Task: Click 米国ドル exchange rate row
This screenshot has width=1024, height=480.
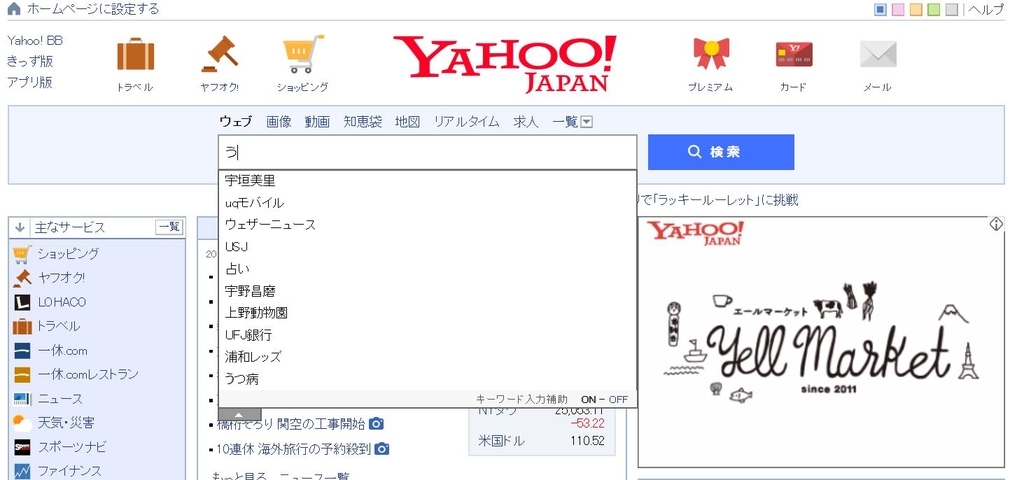Action: tap(542, 441)
